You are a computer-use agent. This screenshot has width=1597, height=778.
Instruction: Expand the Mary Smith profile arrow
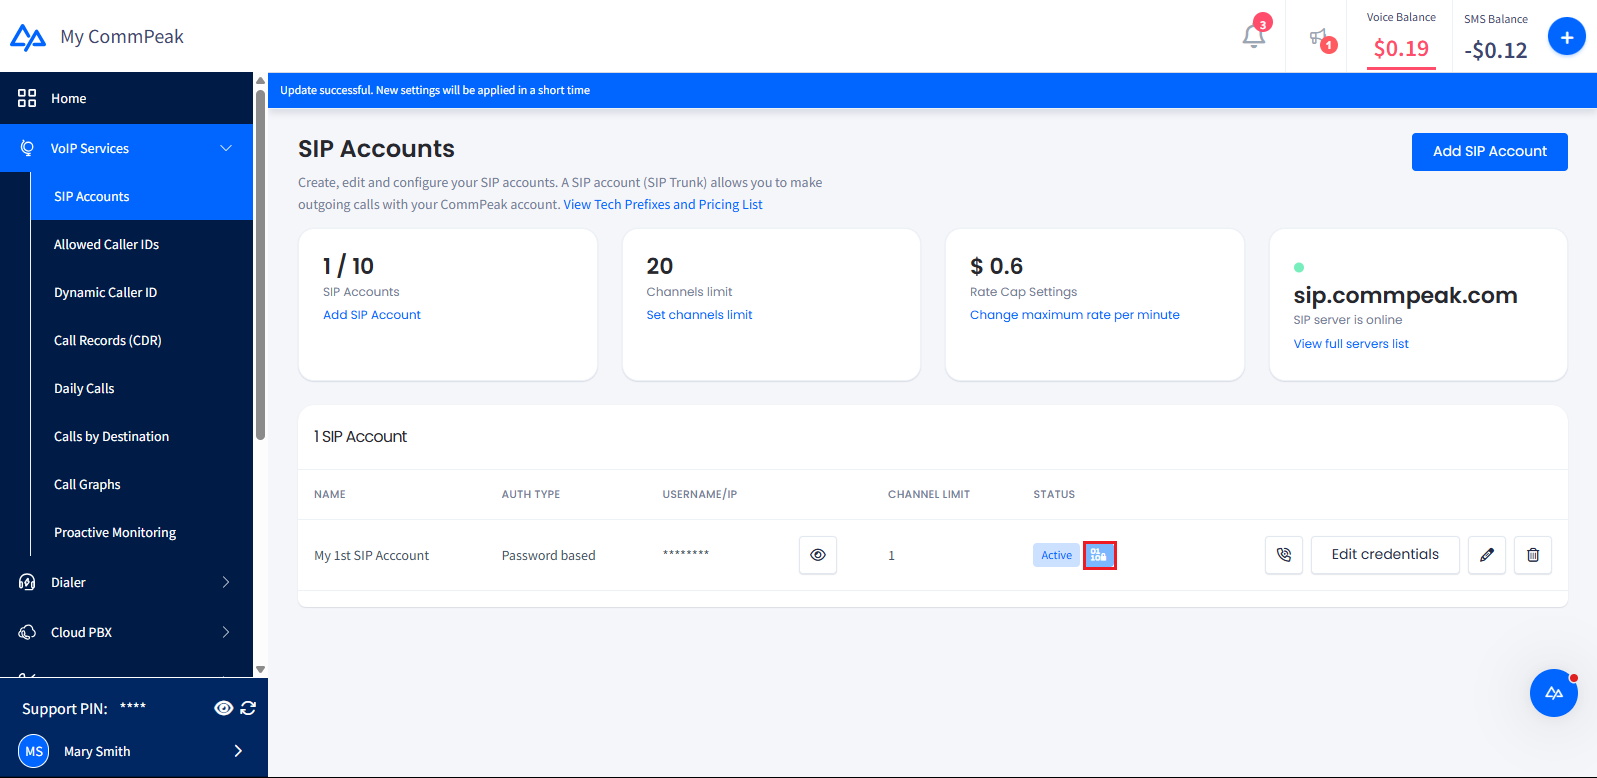point(238,751)
